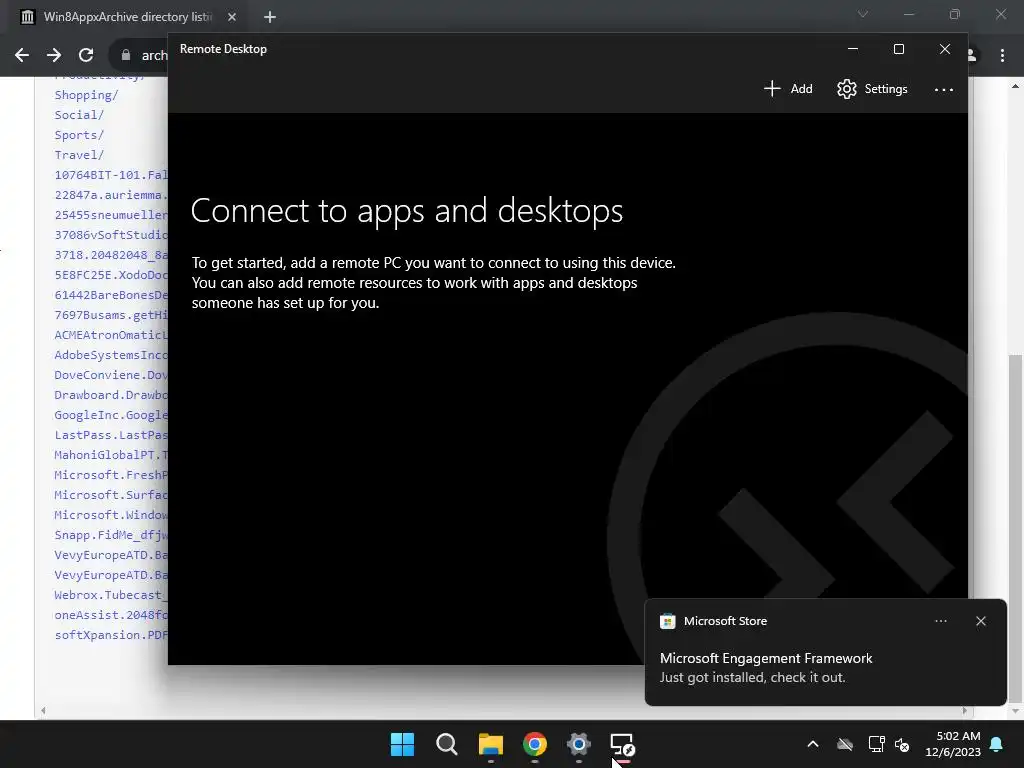
Task: Open the Chrome tab search chevron
Action: coord(863,14)
